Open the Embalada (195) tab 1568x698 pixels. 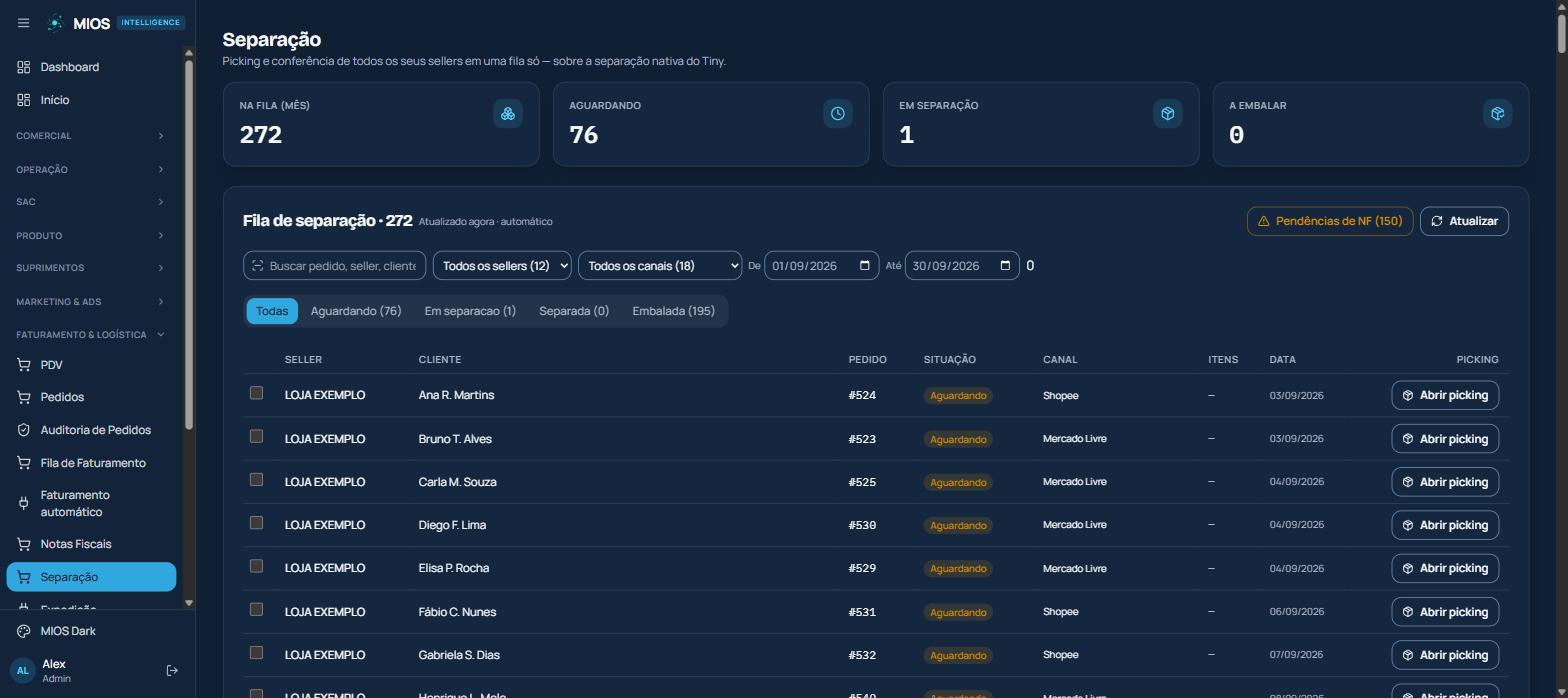click(x=673, y=311)
